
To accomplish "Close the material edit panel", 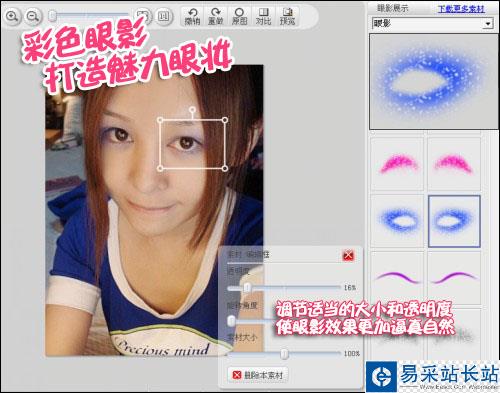I will pyautogui.click(x=348, y=256).
